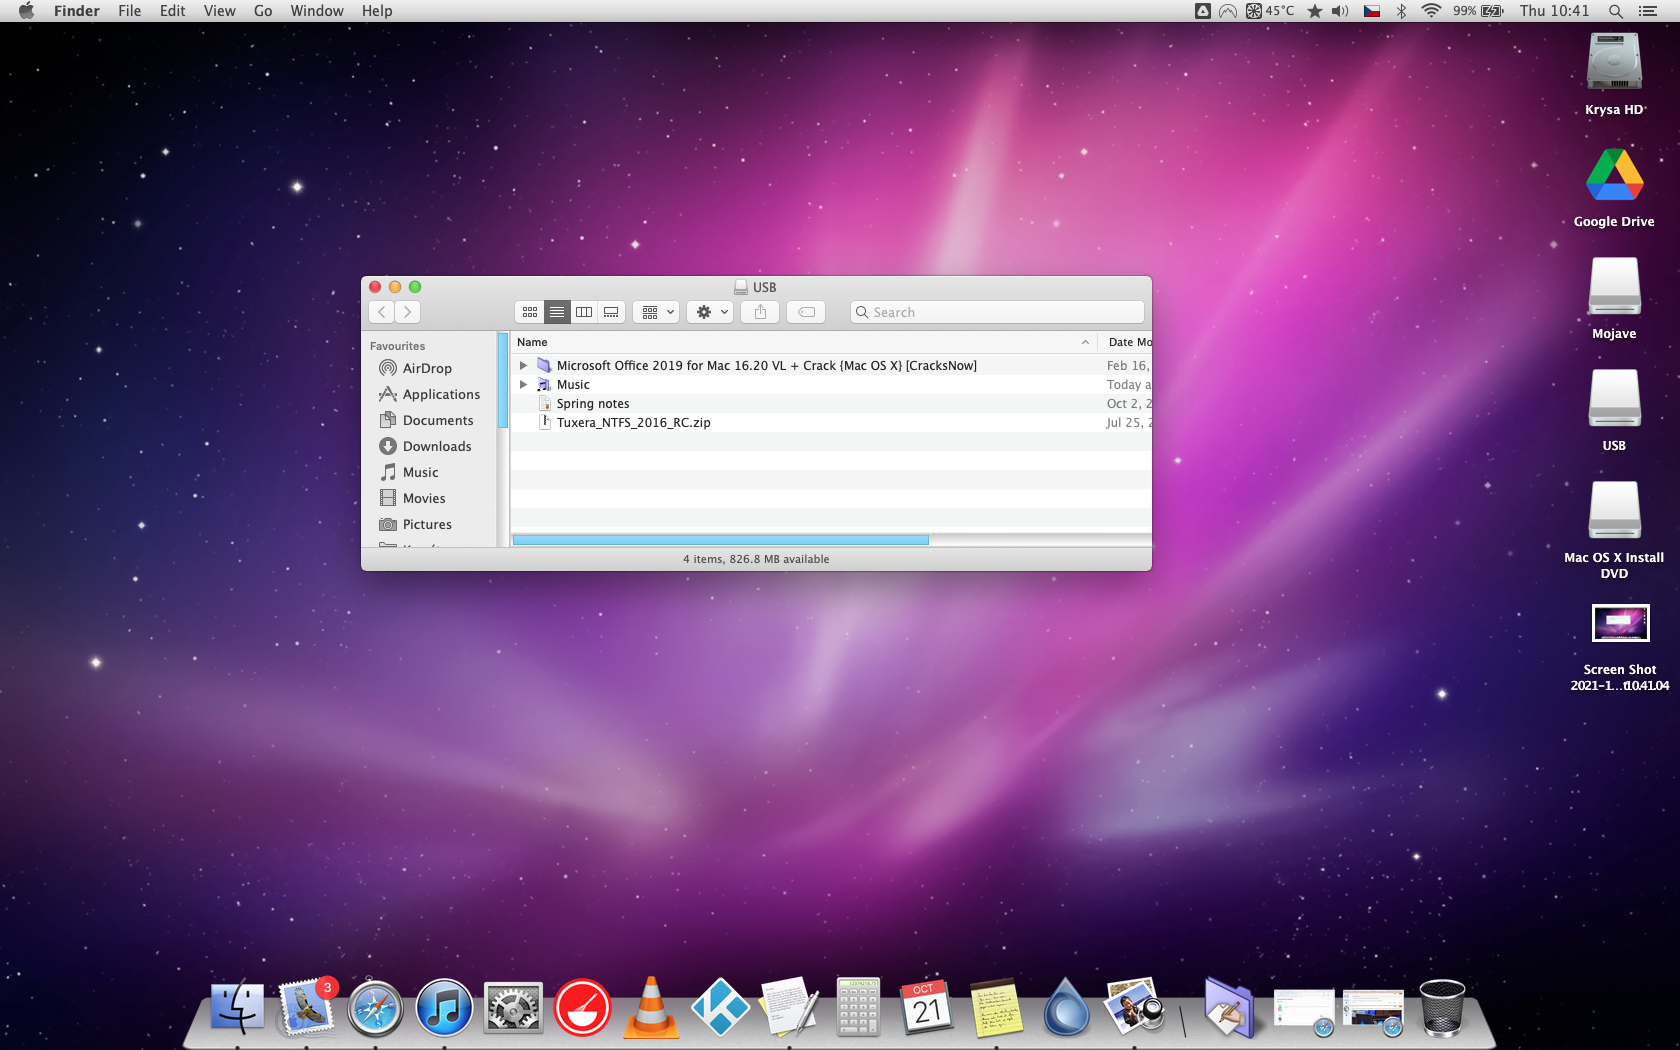Click the Finder search field
1680x1050 pixels.
[x=1000, y=312]
